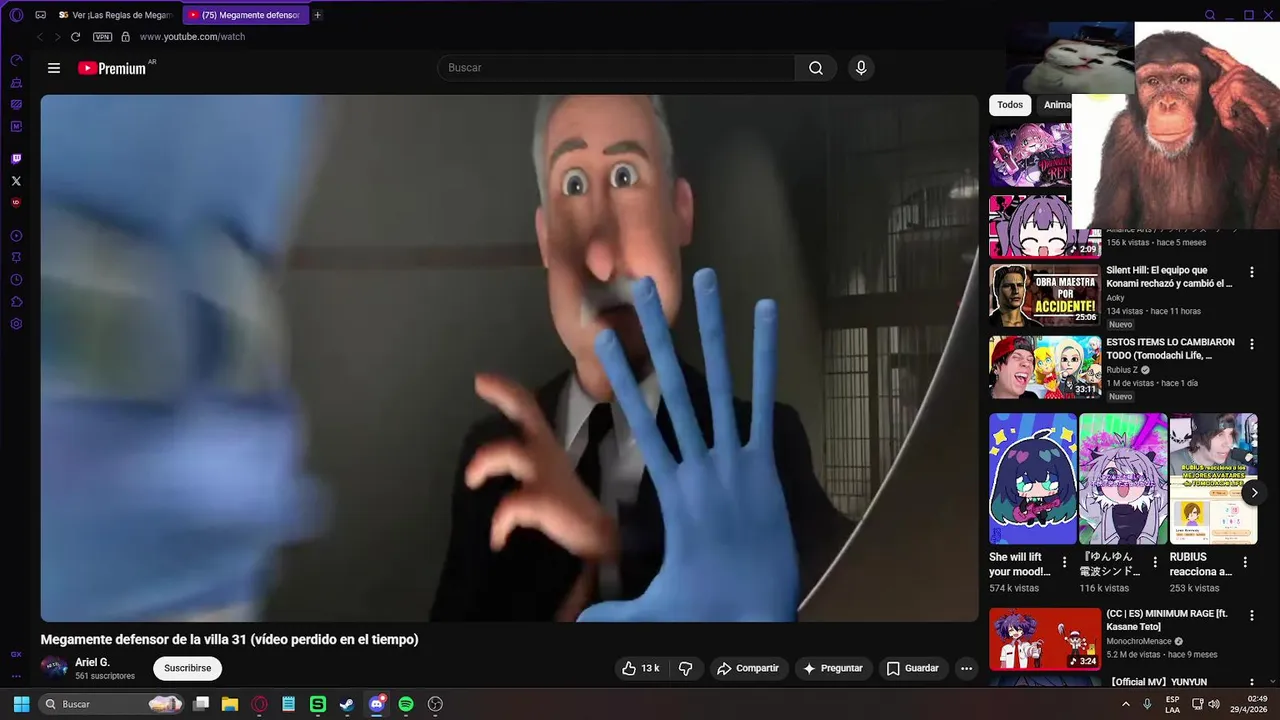The height and width of the screenshot is (720, 1280).
Task: Open the 'ゆんゆん 電波シンド' short thumbnail
Action: pos(1123,478)
